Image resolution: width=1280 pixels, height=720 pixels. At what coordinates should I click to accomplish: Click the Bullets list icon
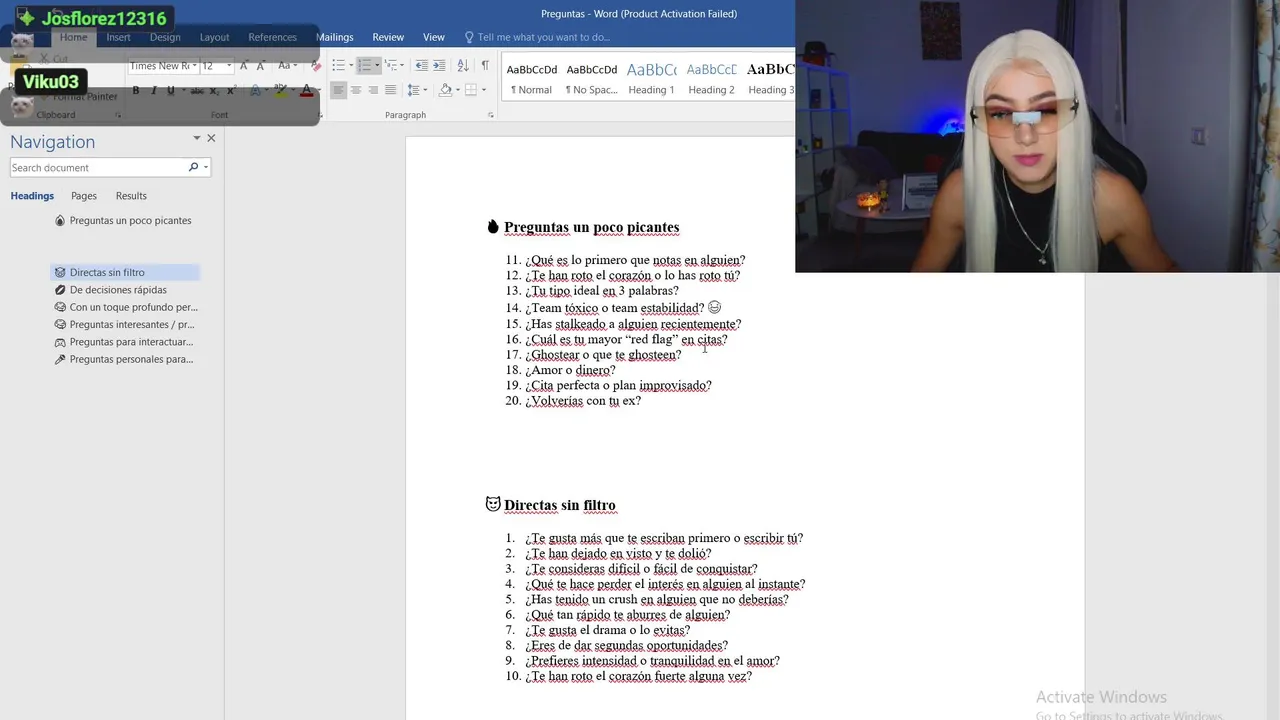[x=337, y=65]
